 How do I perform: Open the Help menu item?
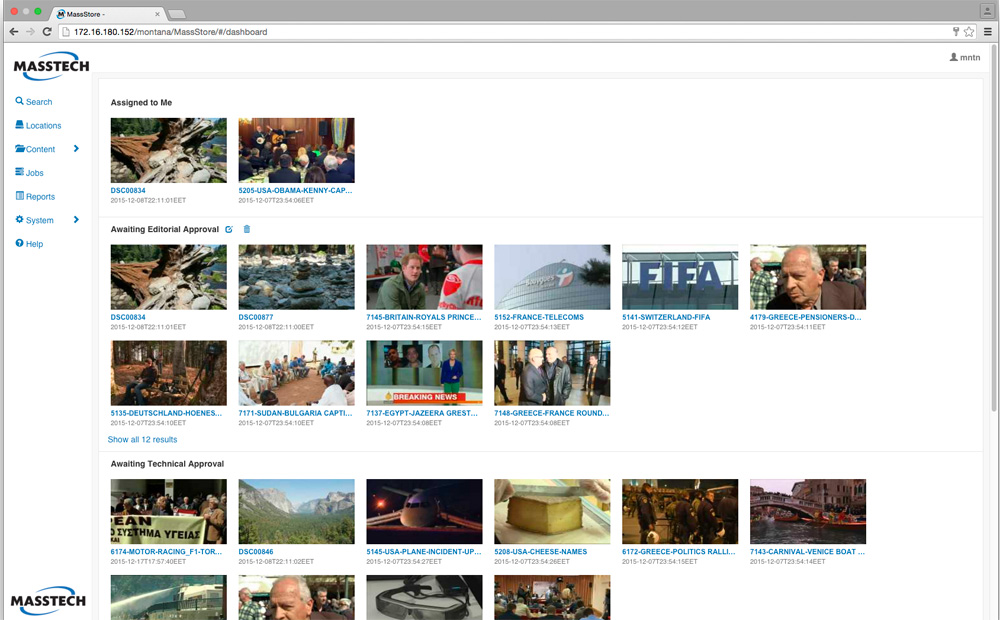(x=34, y=244)
